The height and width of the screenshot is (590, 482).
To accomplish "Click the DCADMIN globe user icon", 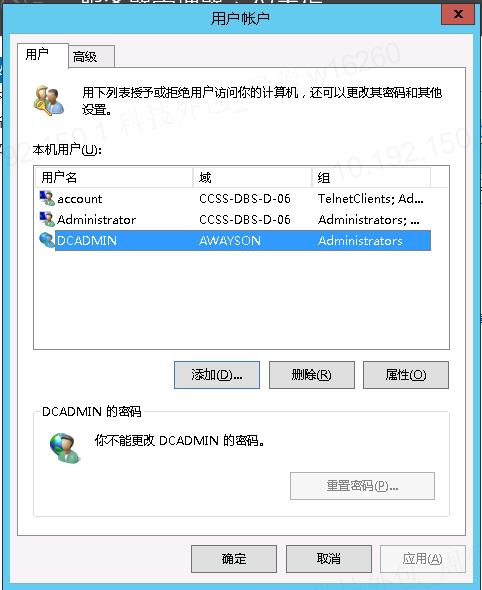I will (x=47, y=240).
